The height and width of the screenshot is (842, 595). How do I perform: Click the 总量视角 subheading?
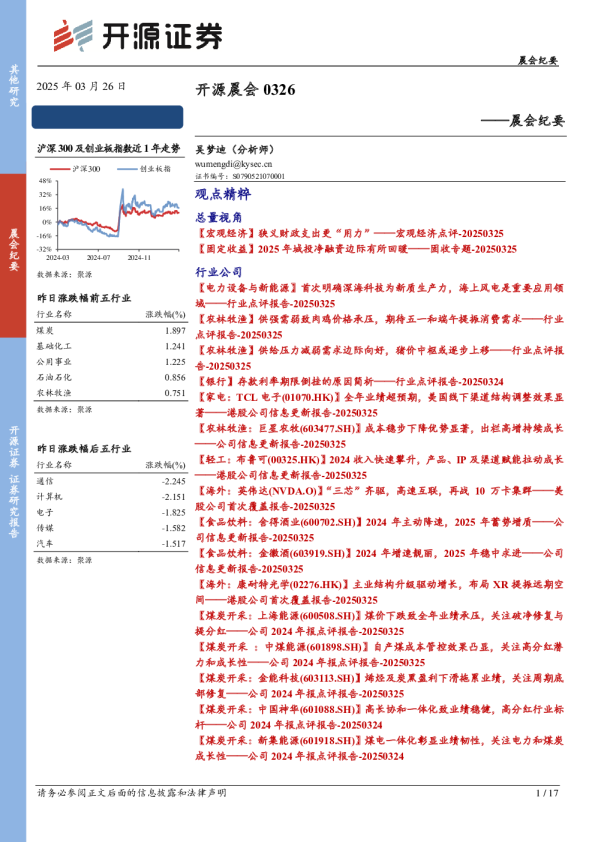(219, 217)
